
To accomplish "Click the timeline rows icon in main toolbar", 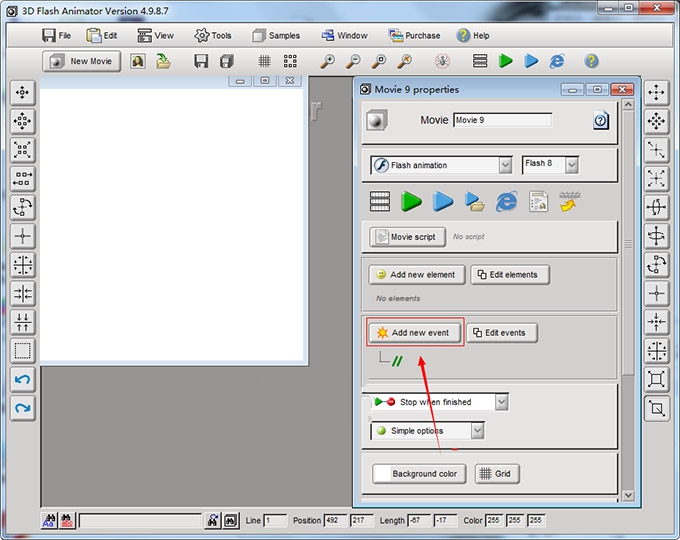I will tap(480, 61).
